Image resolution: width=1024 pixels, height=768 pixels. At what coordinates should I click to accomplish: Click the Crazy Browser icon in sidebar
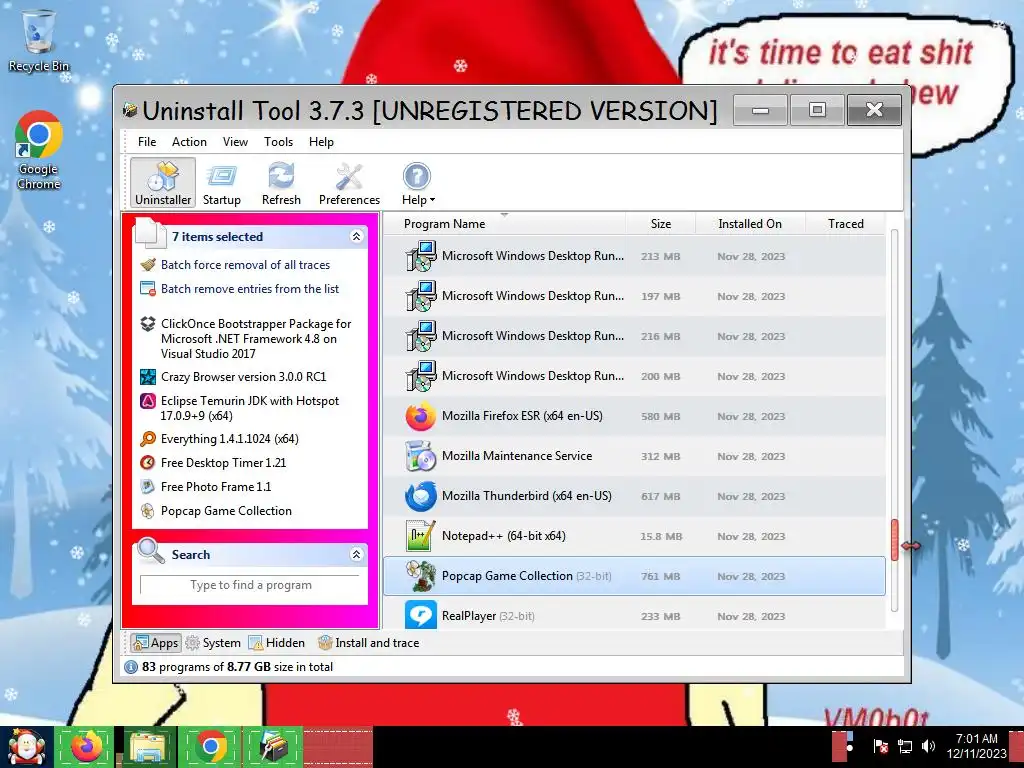[x=148, y=377]
